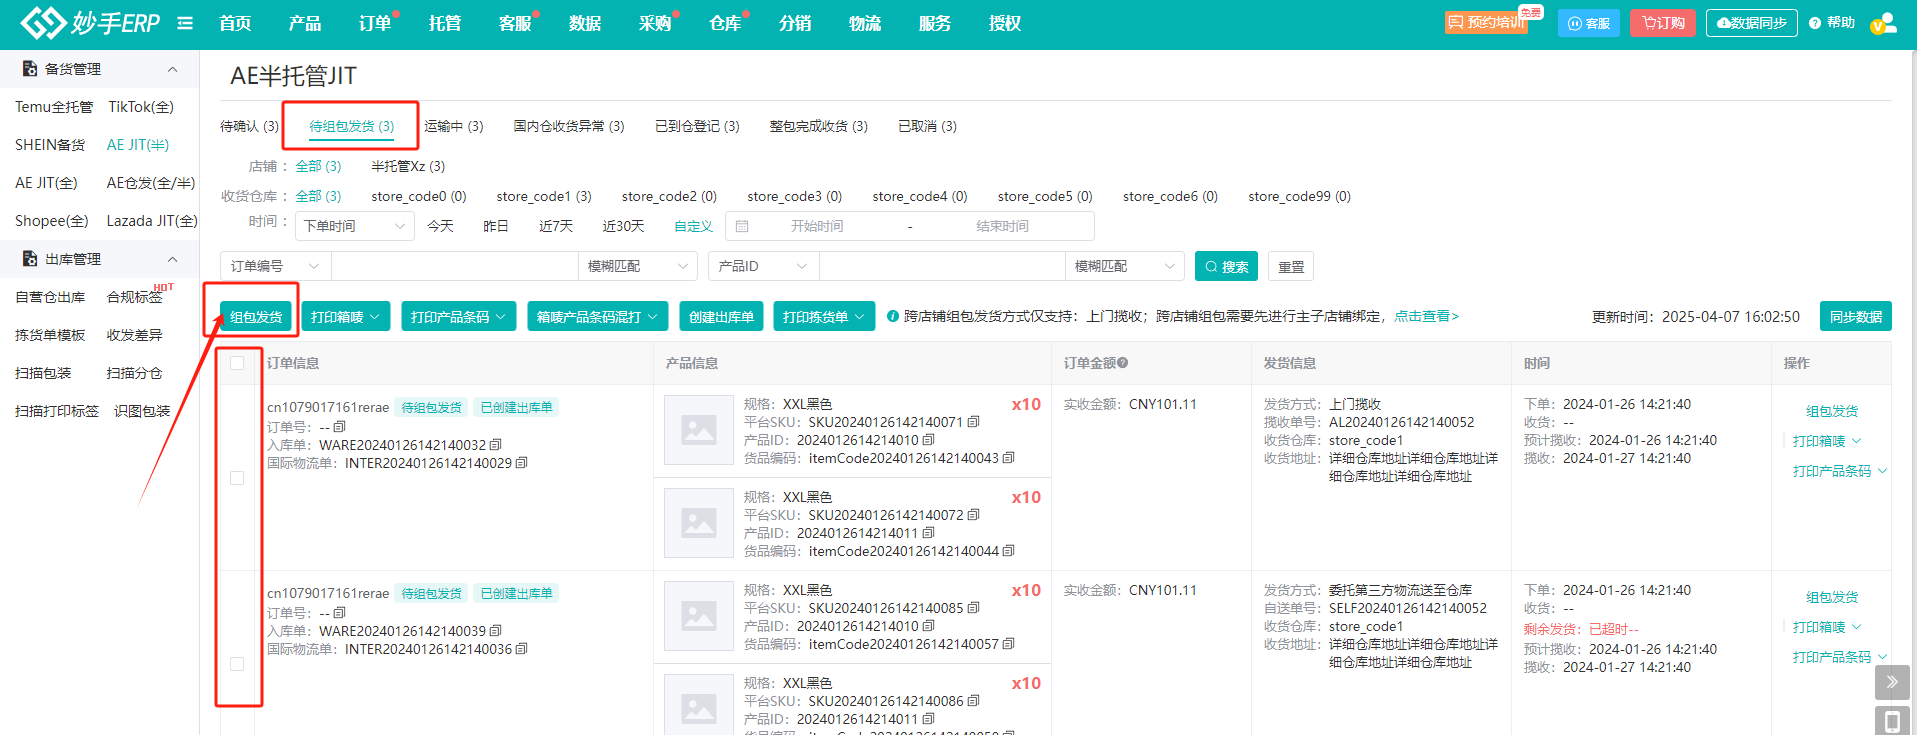Select the order with WARE20240126142140039 checkbox
This screenshot has width=1917, height=735.
click(237, 664)
